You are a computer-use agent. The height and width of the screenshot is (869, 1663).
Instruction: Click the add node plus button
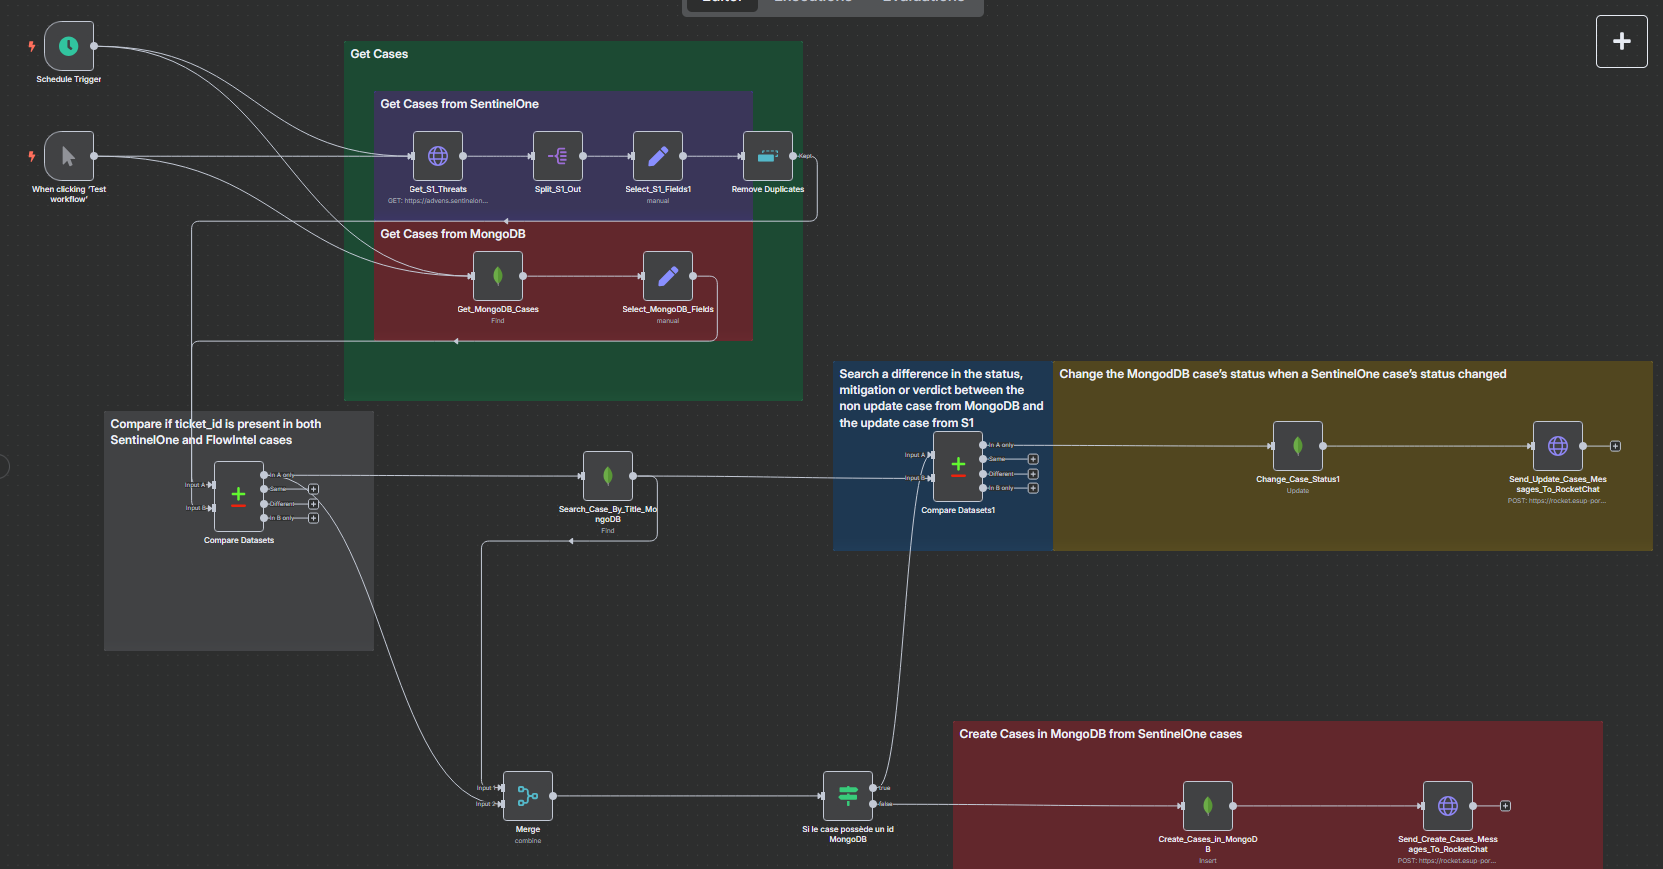(1622, 42)
